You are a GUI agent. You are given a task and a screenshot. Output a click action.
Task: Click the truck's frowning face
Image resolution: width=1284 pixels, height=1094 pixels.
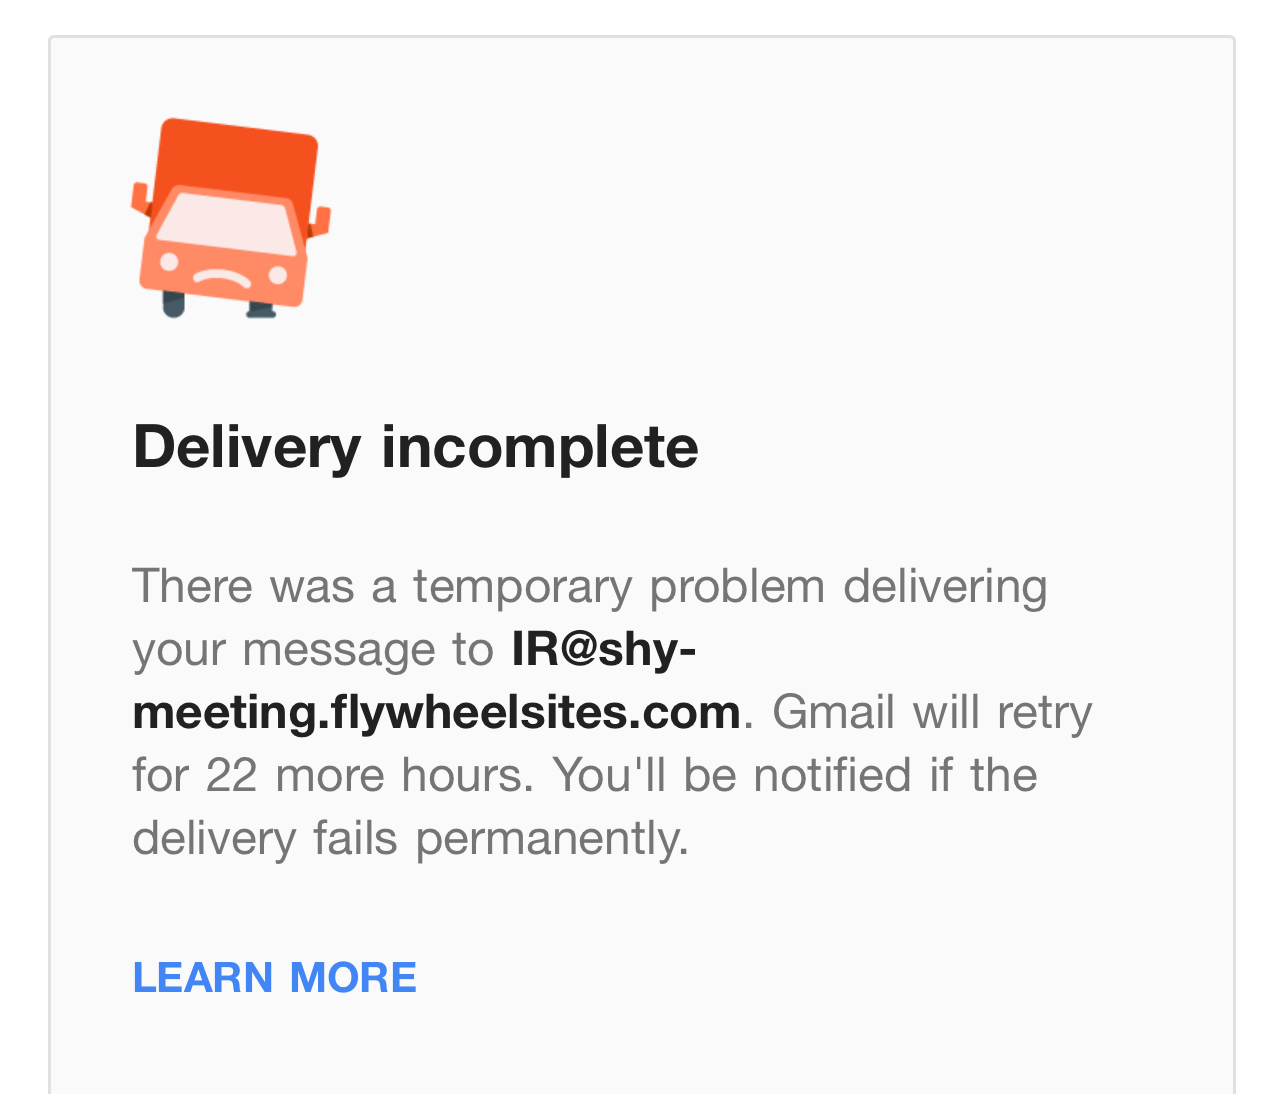click(222, 273)
